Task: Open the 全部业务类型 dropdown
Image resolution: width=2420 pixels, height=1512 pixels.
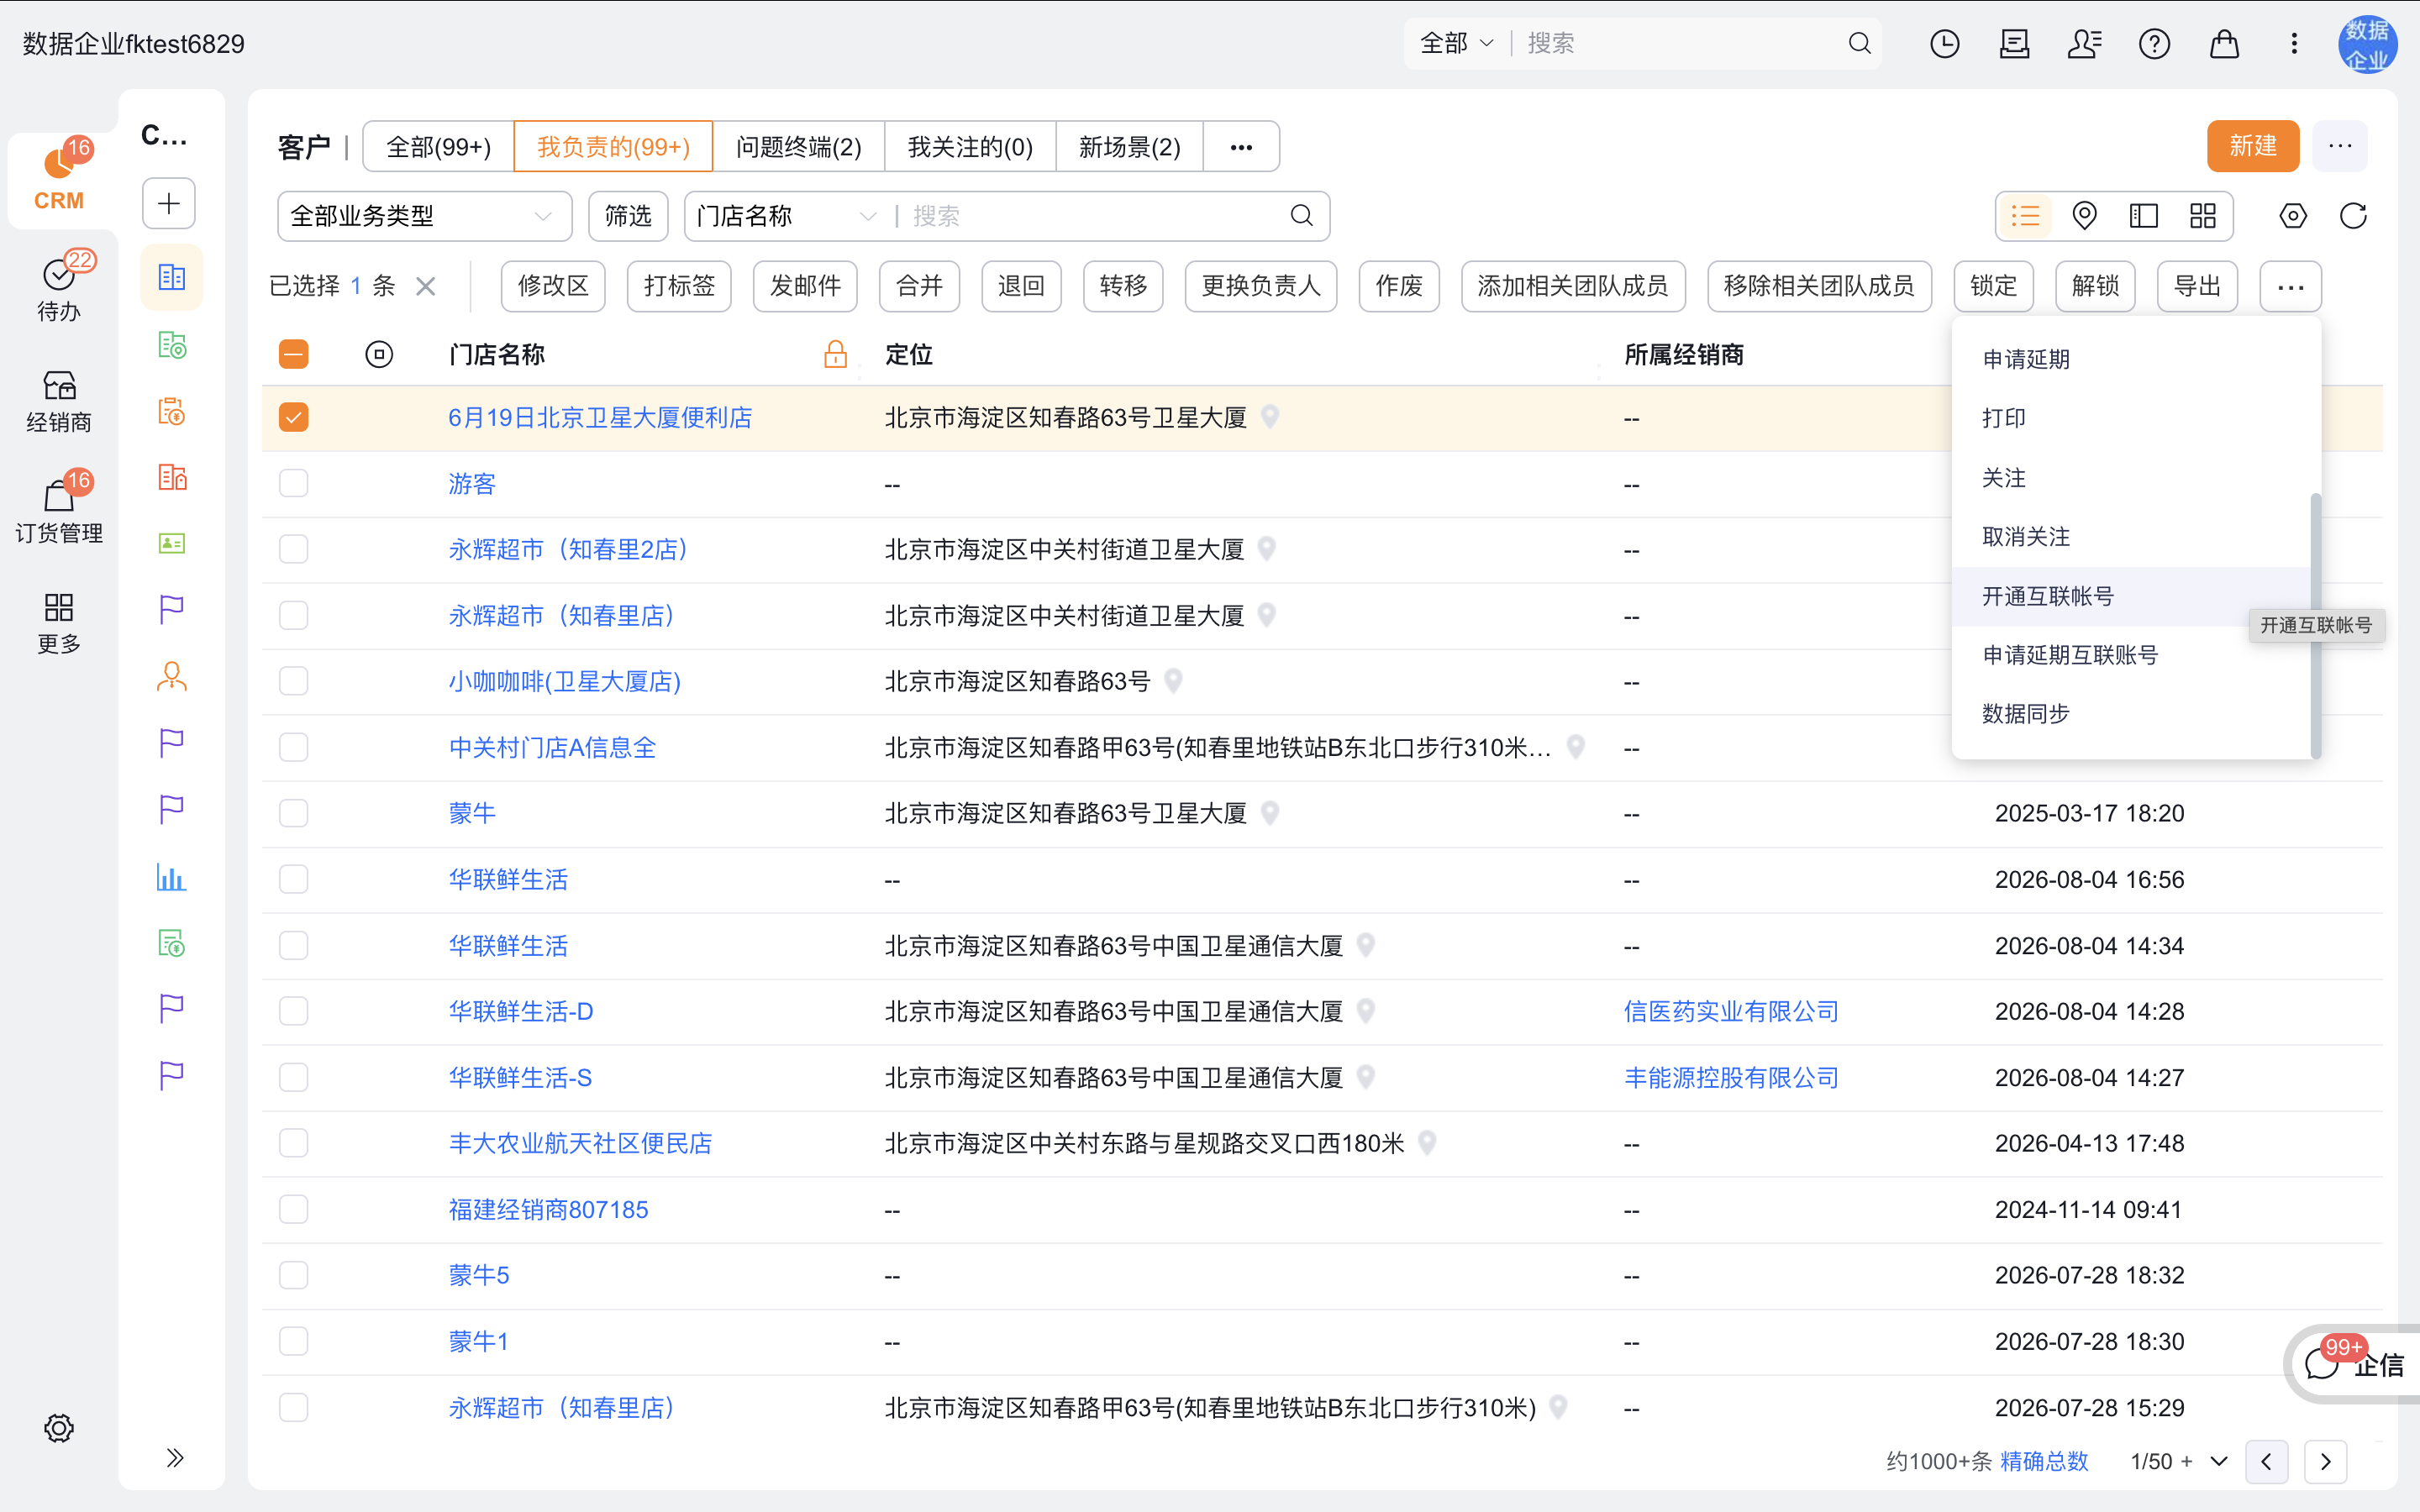Action: click(424, 216)
